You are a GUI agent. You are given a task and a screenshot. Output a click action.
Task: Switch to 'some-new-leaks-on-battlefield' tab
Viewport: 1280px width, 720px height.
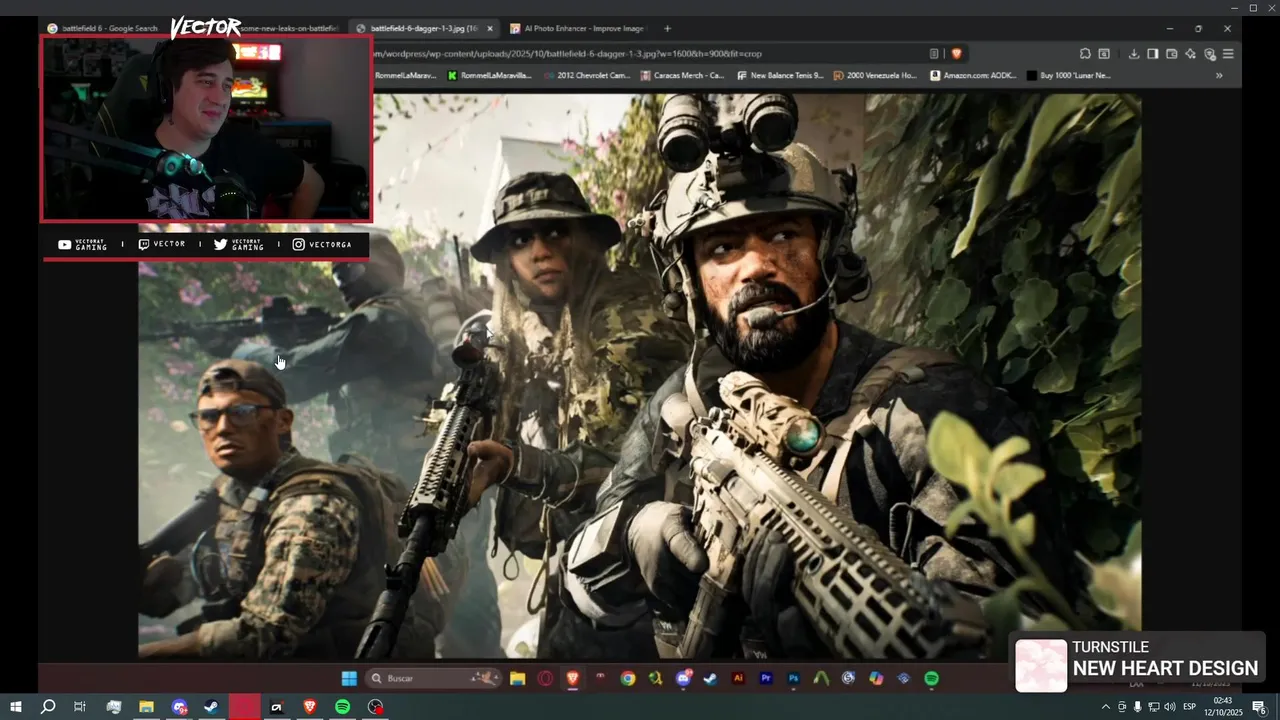point(288,29)
